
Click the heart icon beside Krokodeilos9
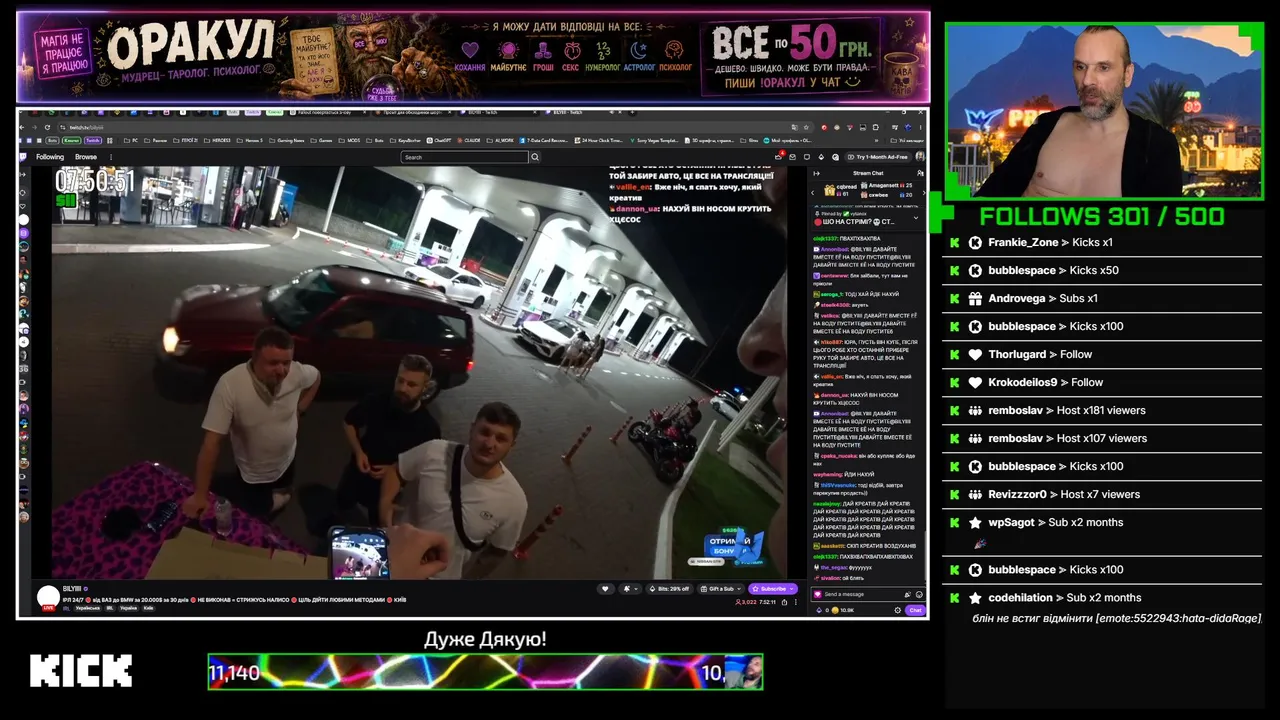[975, 383]
